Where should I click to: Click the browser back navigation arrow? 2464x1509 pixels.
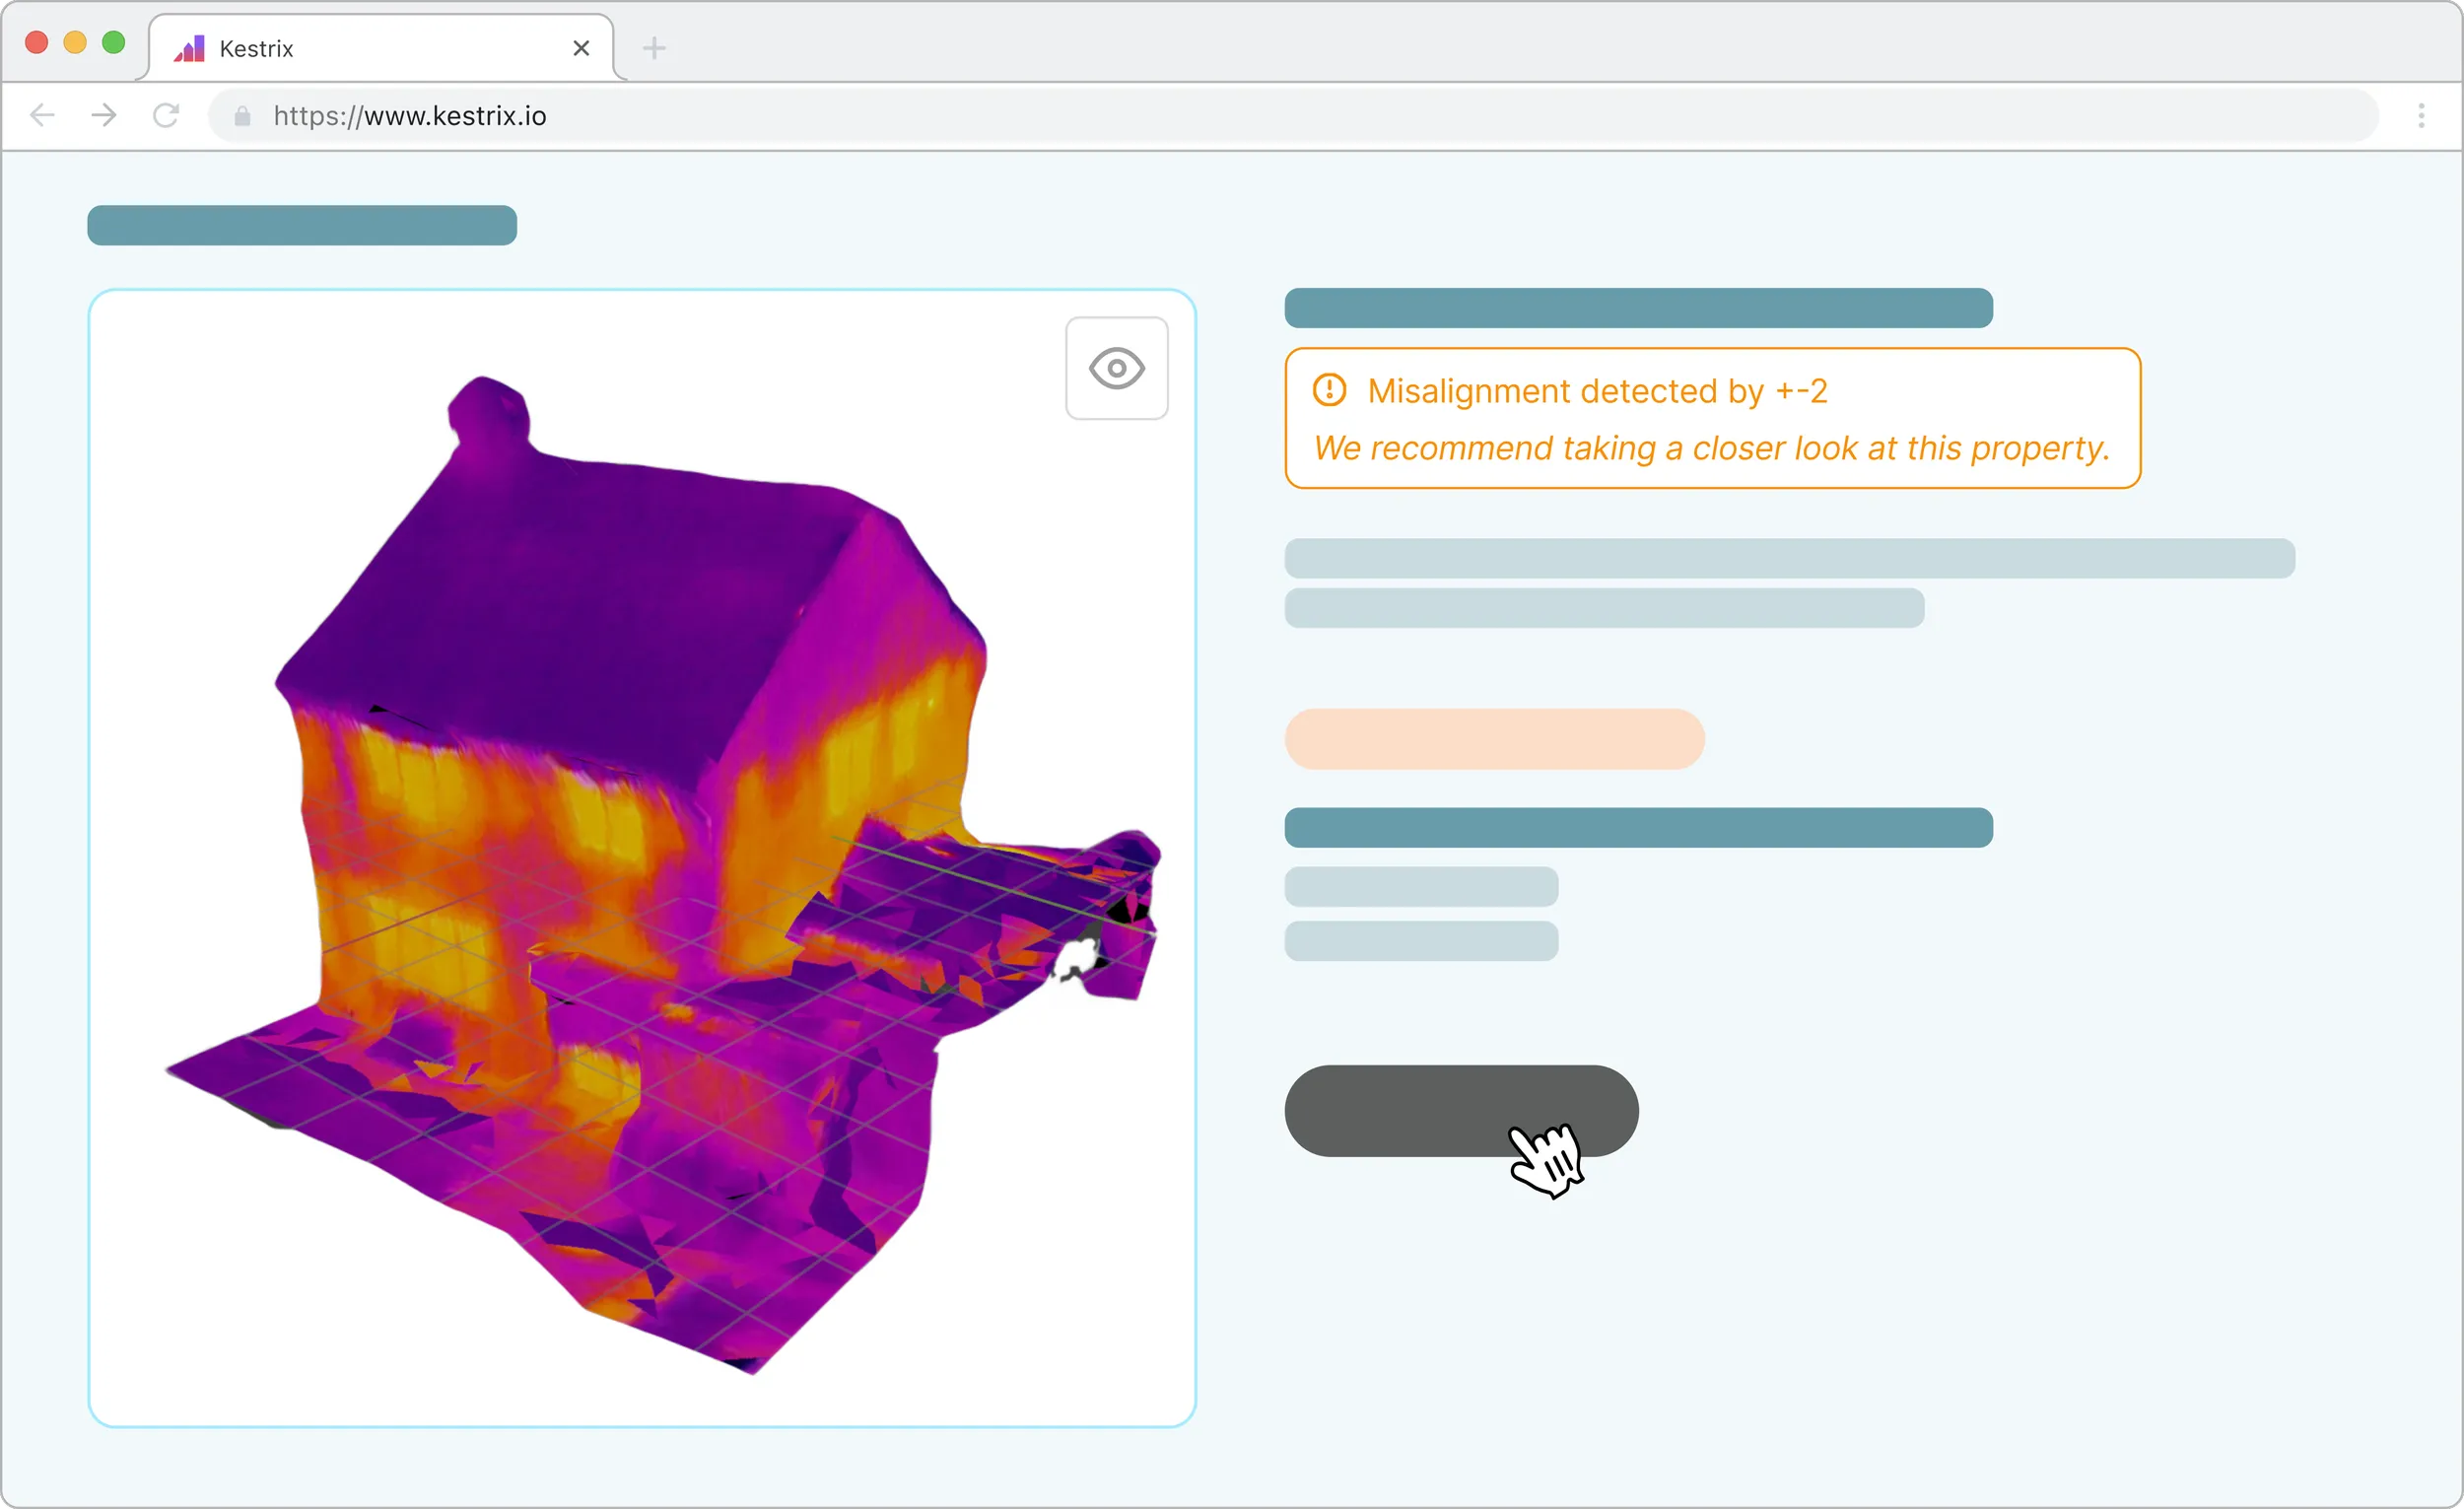(42, 115)
